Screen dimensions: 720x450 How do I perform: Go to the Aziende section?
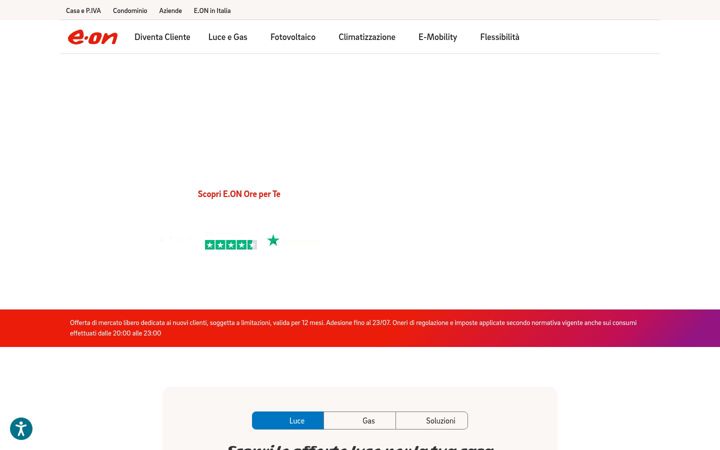170,11
